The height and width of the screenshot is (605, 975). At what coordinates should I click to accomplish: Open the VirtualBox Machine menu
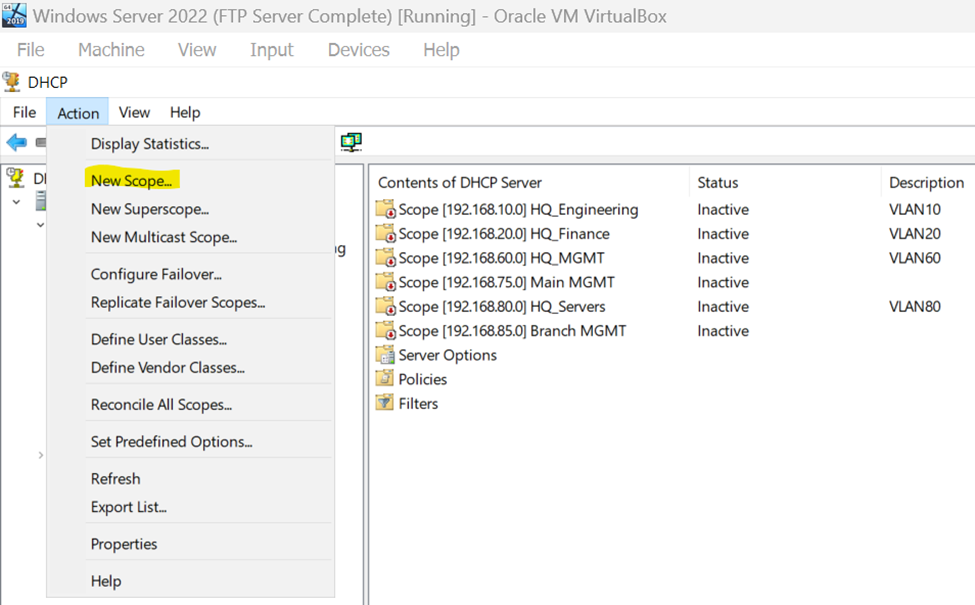pos(111,50)
